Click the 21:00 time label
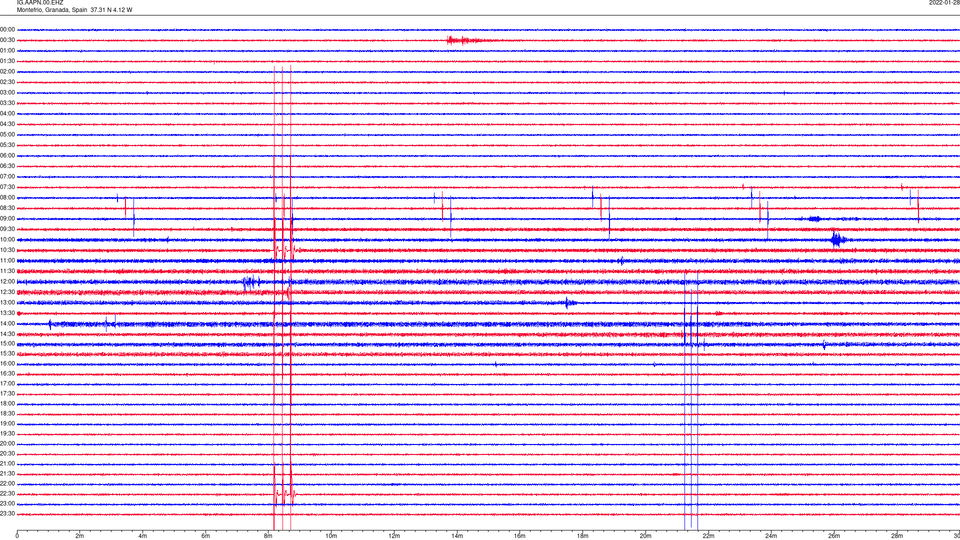 7,463
